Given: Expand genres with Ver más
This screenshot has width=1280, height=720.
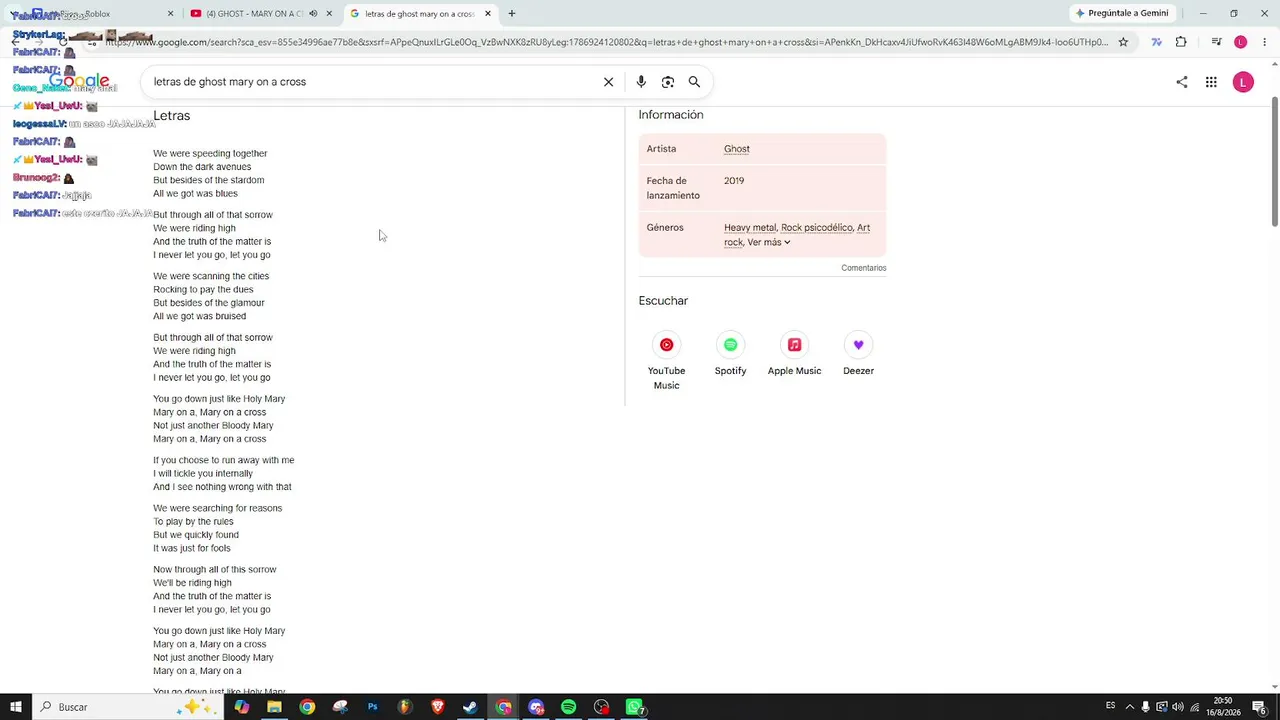Looking at the screenshot, I should coord(769,242).
